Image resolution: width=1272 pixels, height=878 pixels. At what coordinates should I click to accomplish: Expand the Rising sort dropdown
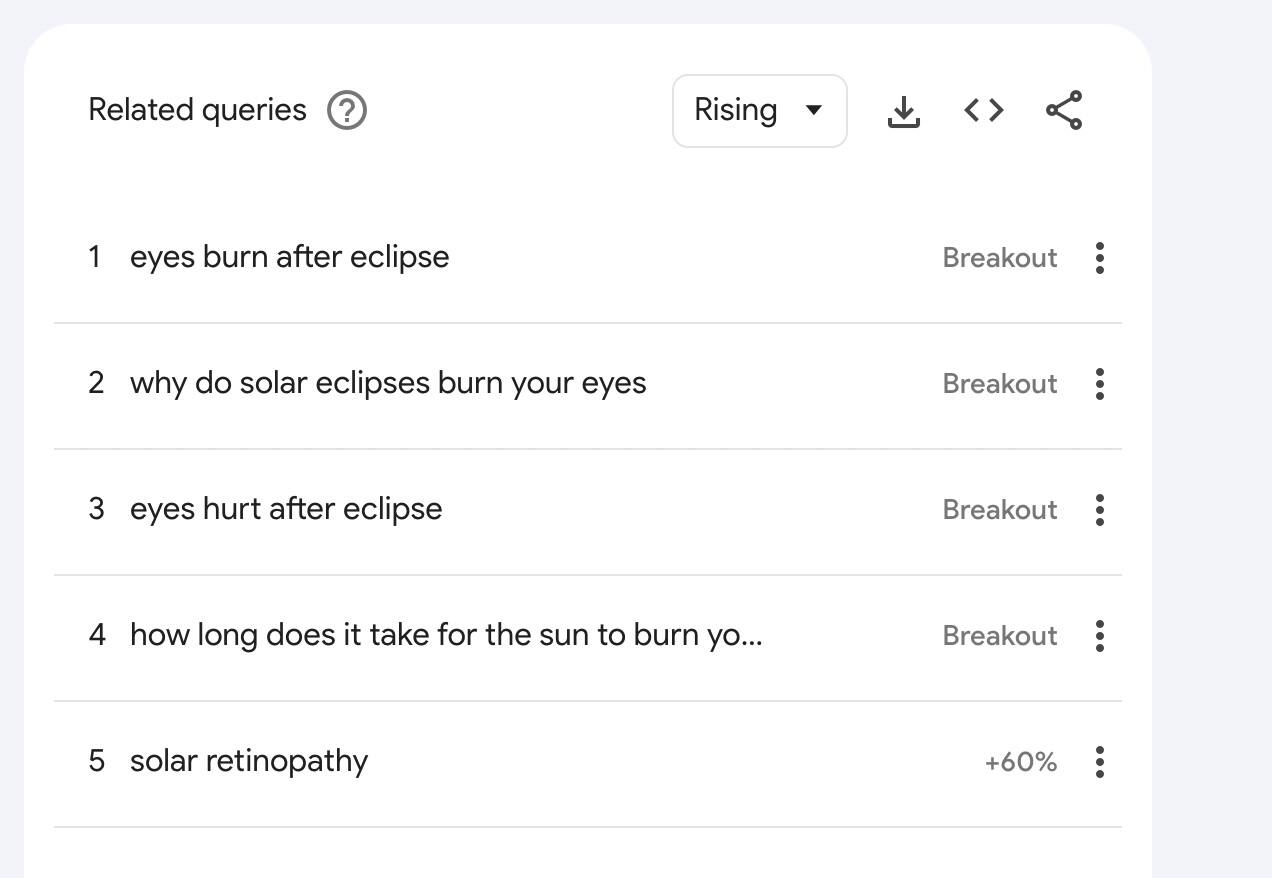[x=758, y=111]
